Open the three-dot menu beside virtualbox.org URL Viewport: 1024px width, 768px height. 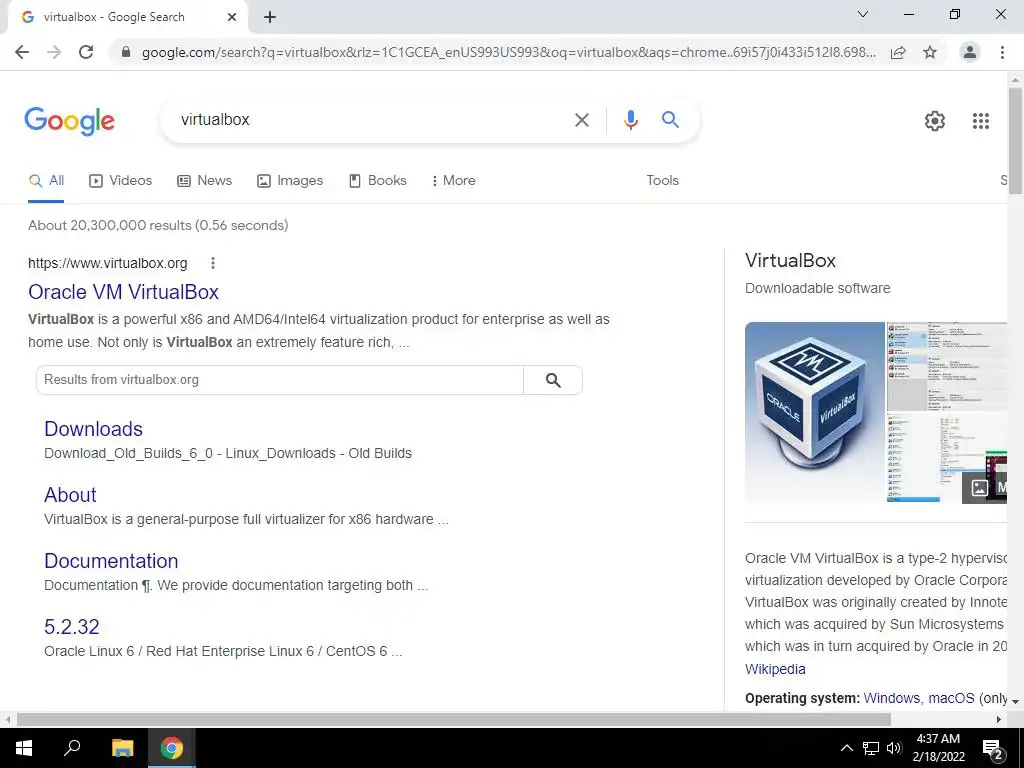point(213,263)
